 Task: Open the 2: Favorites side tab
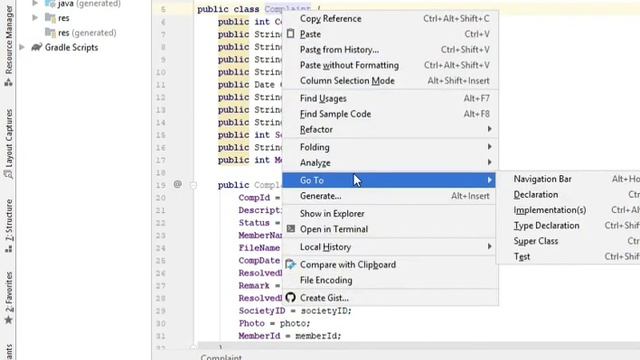pos(8,298)
